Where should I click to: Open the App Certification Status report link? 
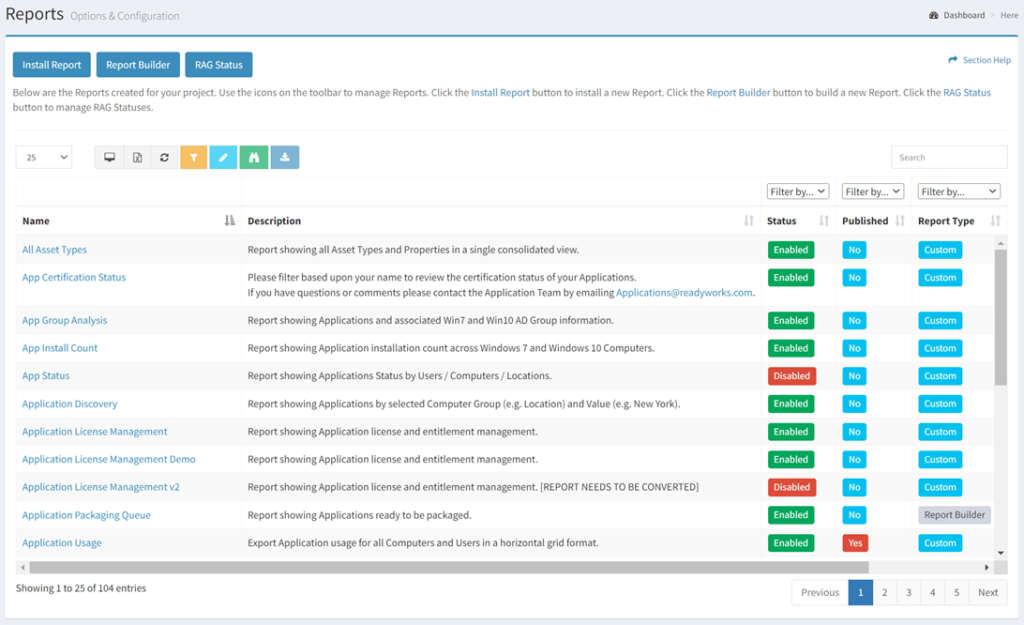click(74, 277)
